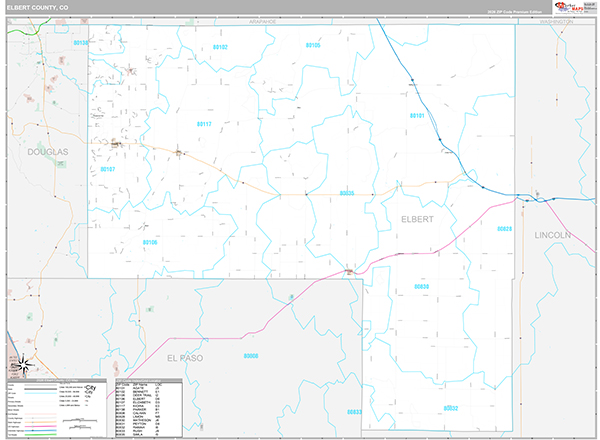Select ZIP code label 80102
Screen dimensions: 600x440
pyautogui.click(x=220, y=47)
